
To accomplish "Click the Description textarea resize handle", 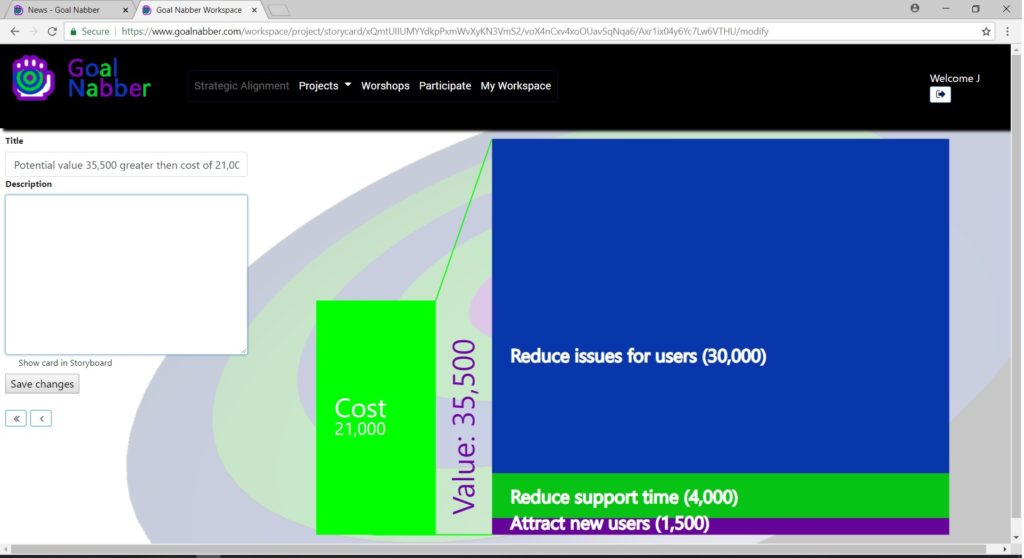I will (244, 351).
